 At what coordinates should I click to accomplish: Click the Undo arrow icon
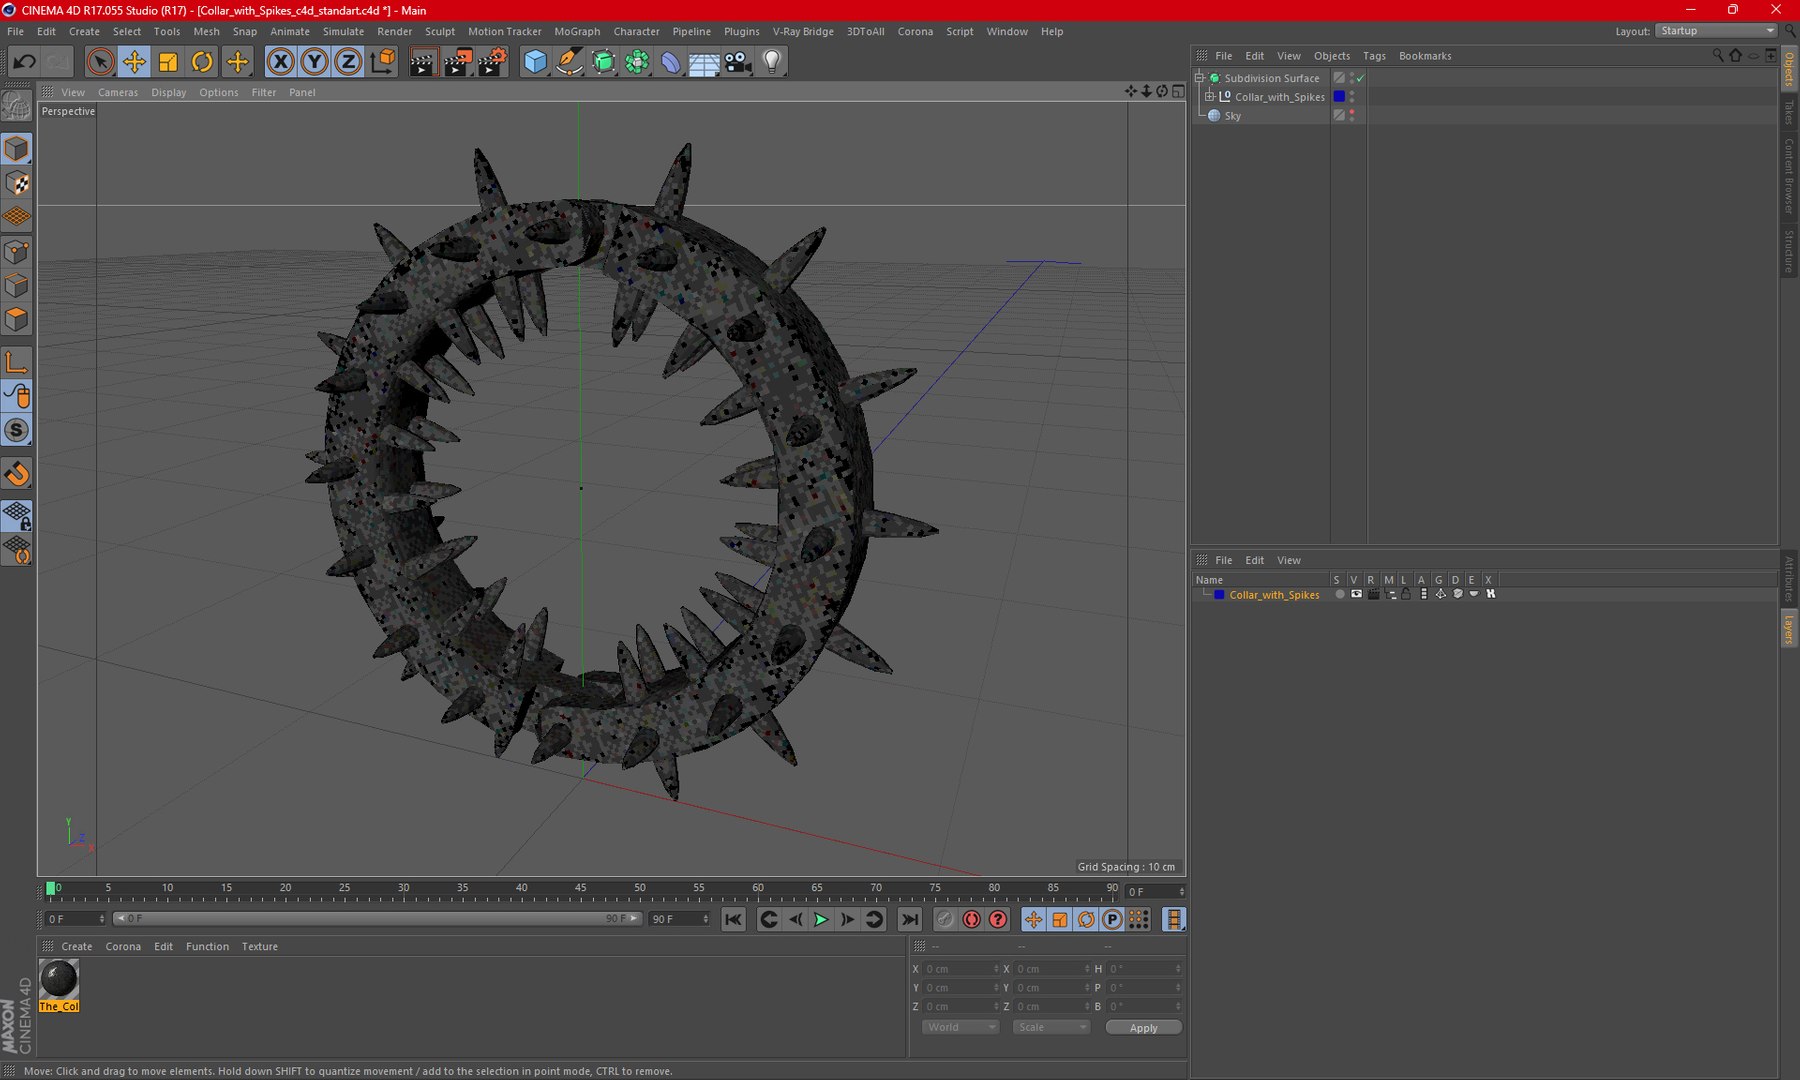[24, 62]
